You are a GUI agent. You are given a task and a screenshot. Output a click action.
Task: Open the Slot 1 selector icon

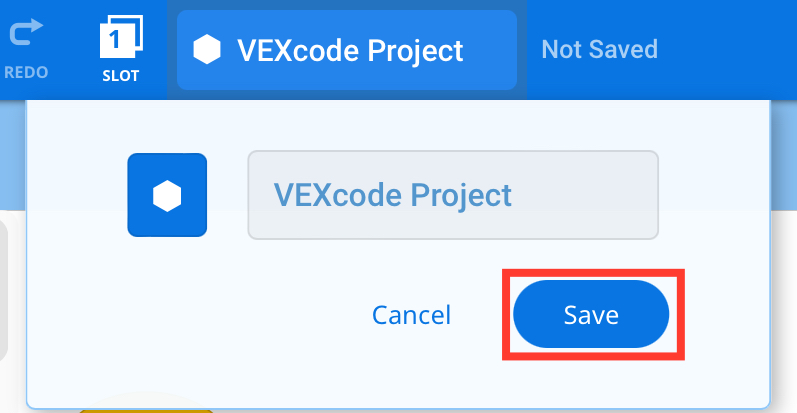pos(120,40)
